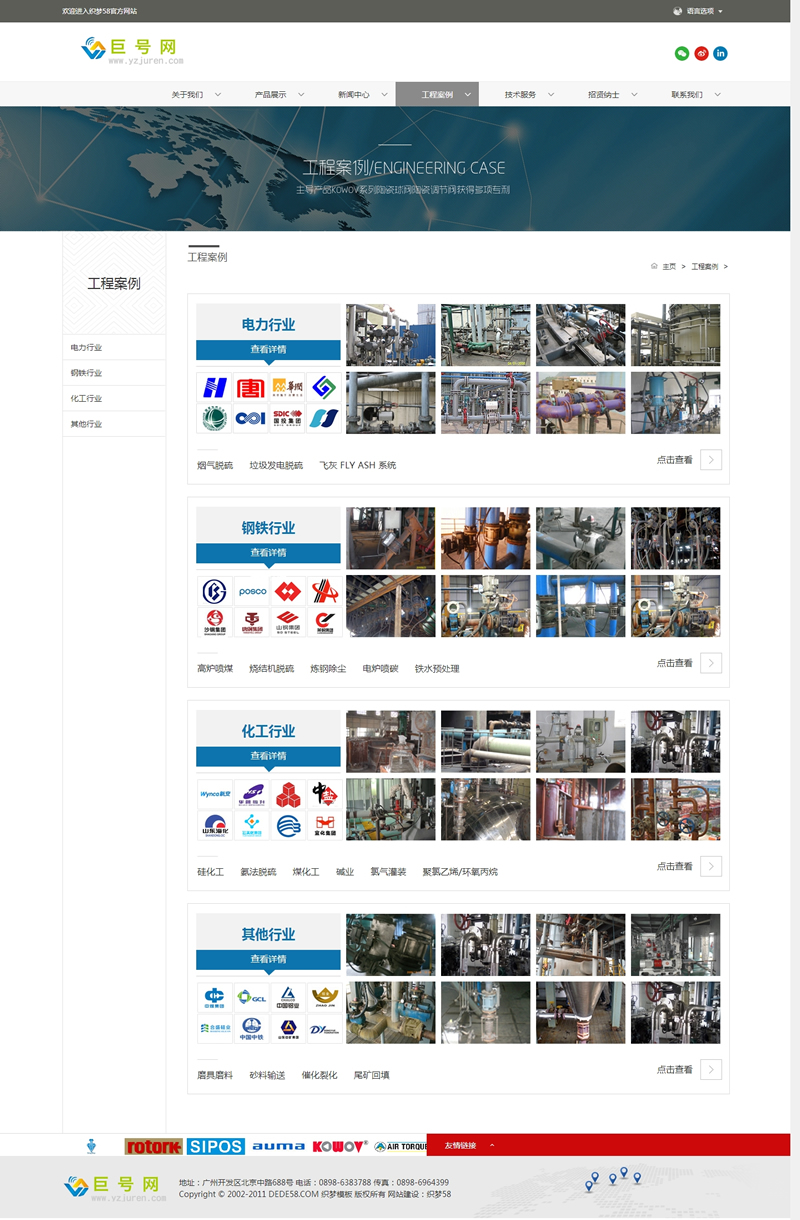Click the 点击查看 link in 钢铁行业 section

tap(674, 663)
